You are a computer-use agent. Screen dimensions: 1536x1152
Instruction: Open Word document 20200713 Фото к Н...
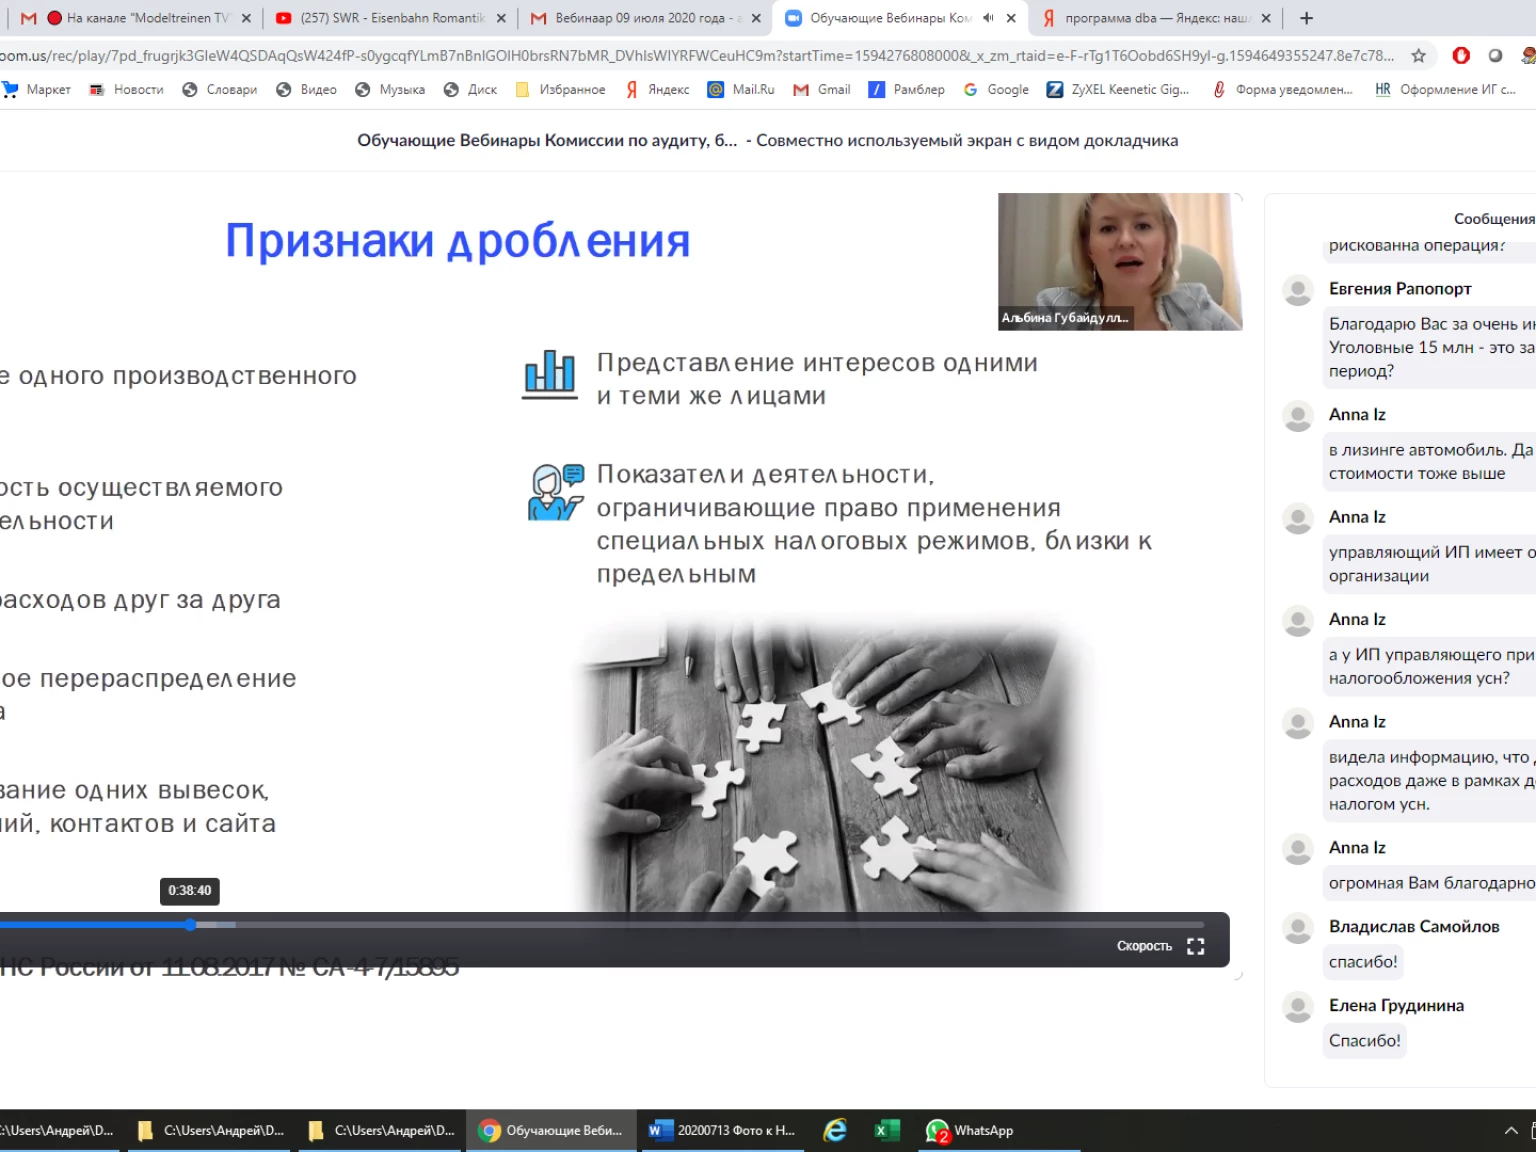click(x=723, y=1131)
